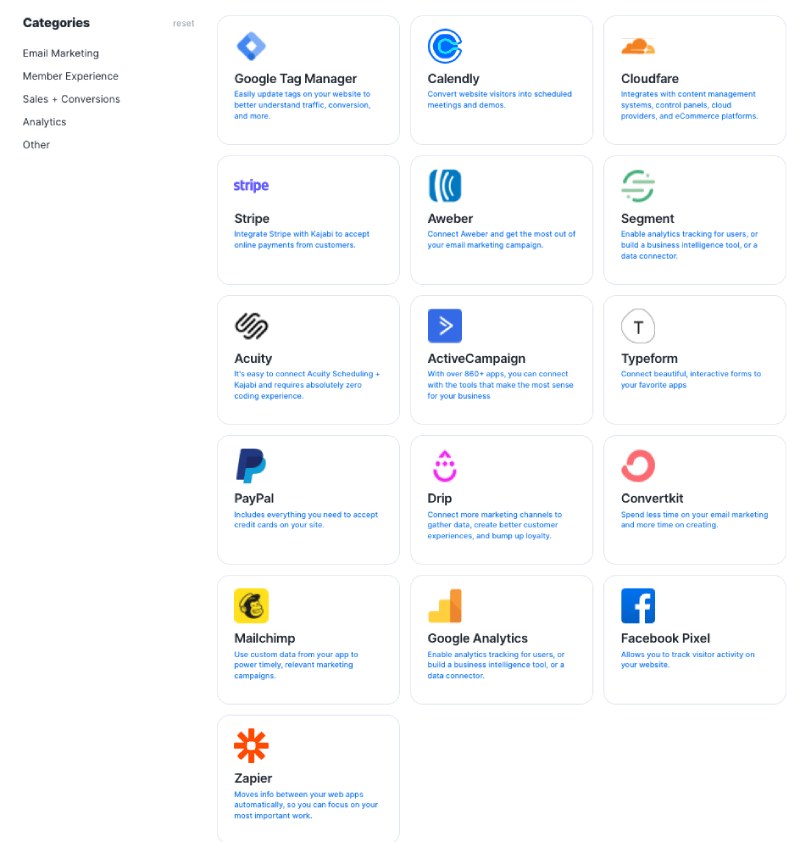Image resolution: width=800 pixels, height=842 pixels.
Task: Click the Convertkit red circle icon
Action: pyautogui.click(x=638, y=466)
